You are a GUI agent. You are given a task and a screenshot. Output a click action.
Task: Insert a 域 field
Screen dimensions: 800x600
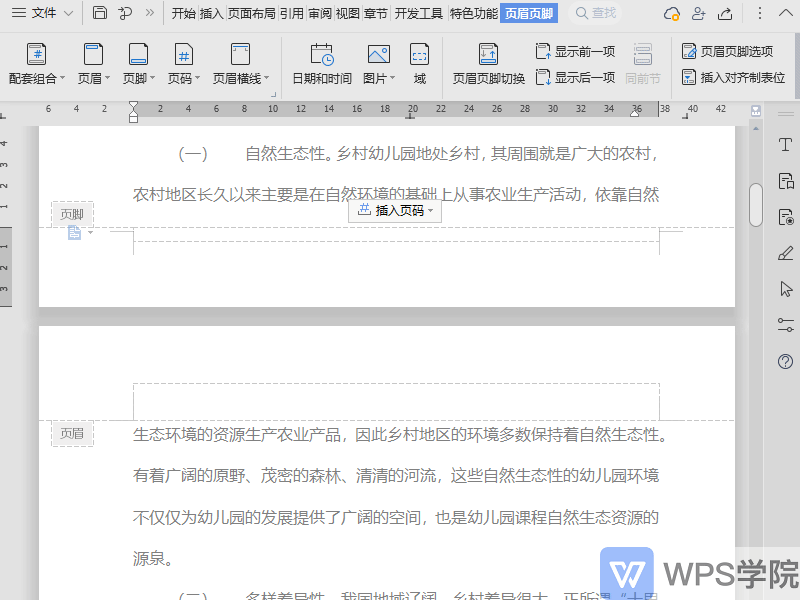[419, 63]
